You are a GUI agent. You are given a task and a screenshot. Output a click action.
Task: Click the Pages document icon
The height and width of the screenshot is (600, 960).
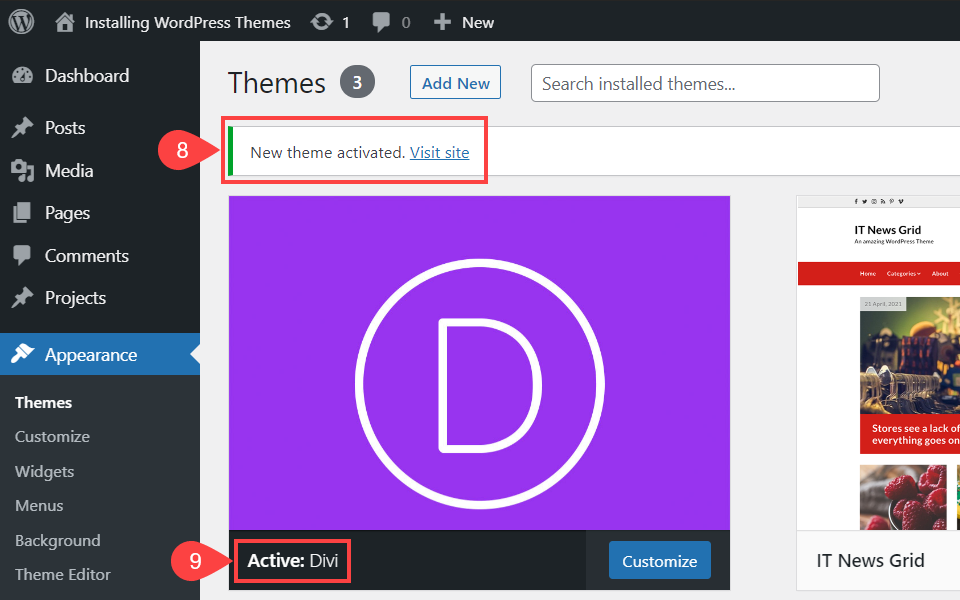pos(24,212)
